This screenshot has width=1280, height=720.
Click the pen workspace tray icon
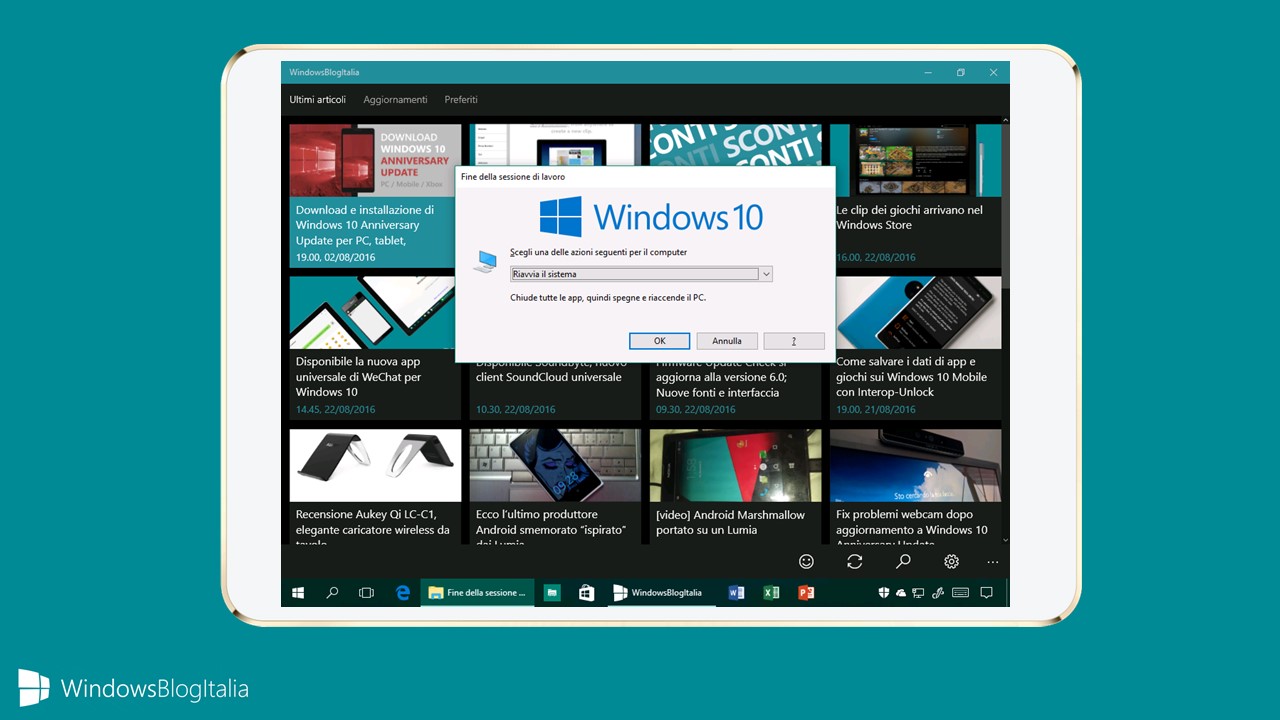(938, 593)
